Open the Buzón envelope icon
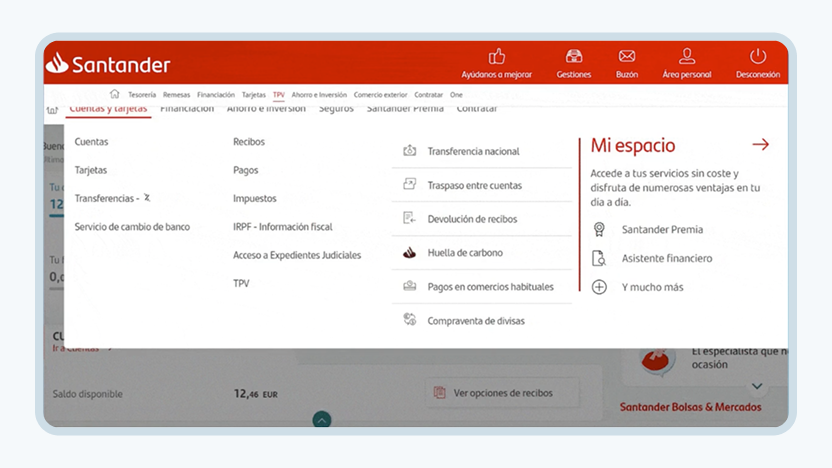Viewport: 832px width, 468px height. click(x=627, y=56)
